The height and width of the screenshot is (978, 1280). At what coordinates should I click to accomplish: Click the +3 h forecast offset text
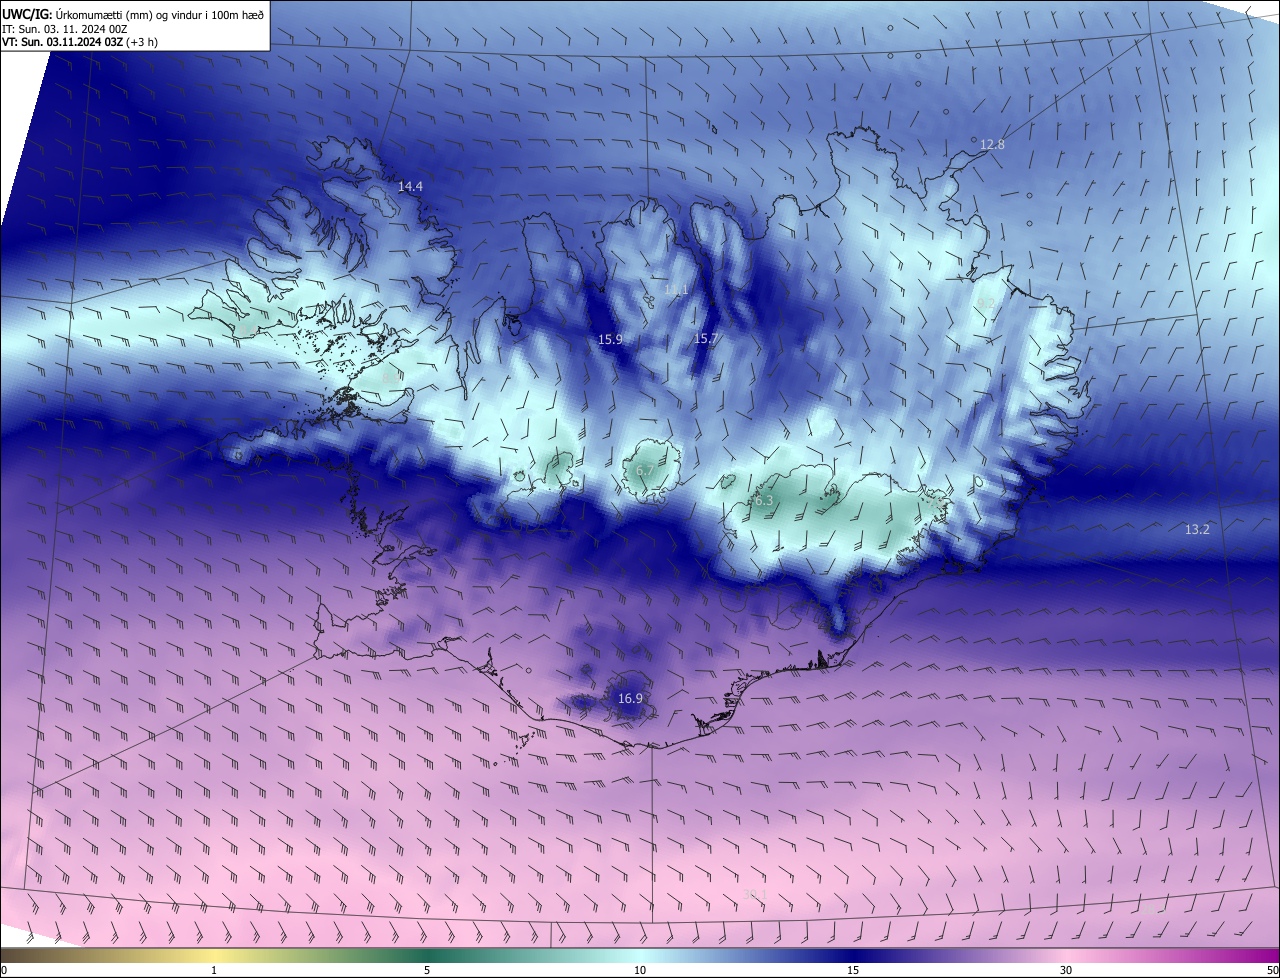[x=142, y=42]
